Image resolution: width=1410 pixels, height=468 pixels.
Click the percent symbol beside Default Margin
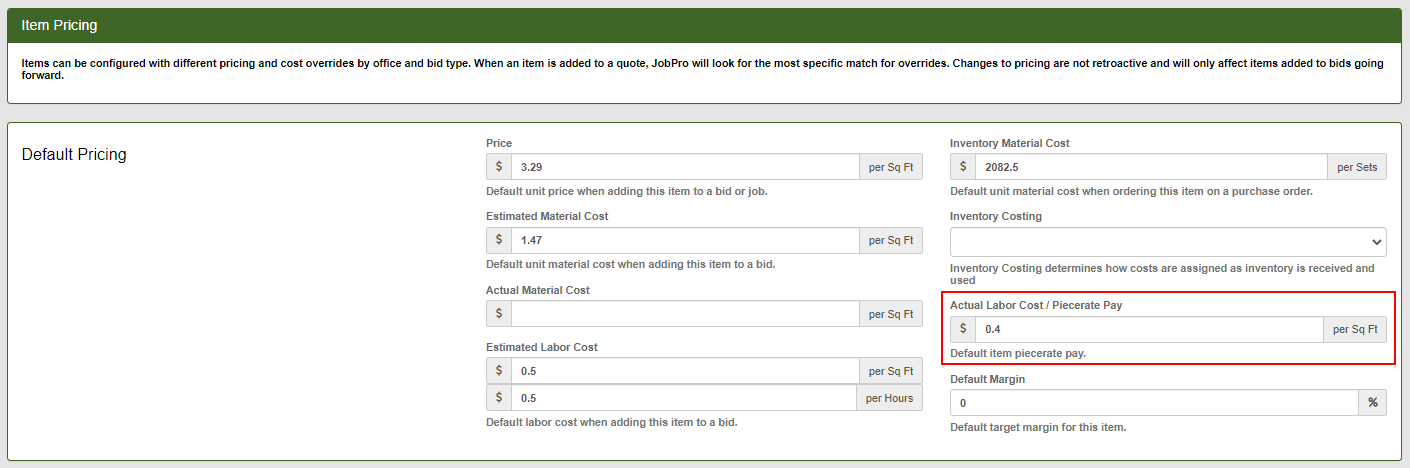pos(1372,403)
